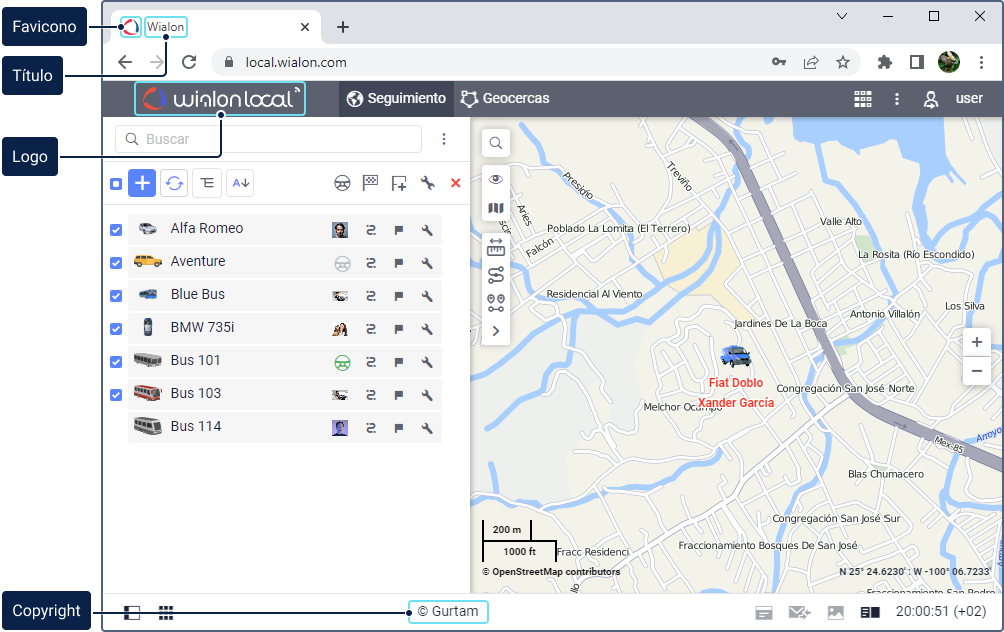Select the distance ruler tool on map
This screenshot has height=632, width=1004.
pyautogui.click(x=496, y=247)
